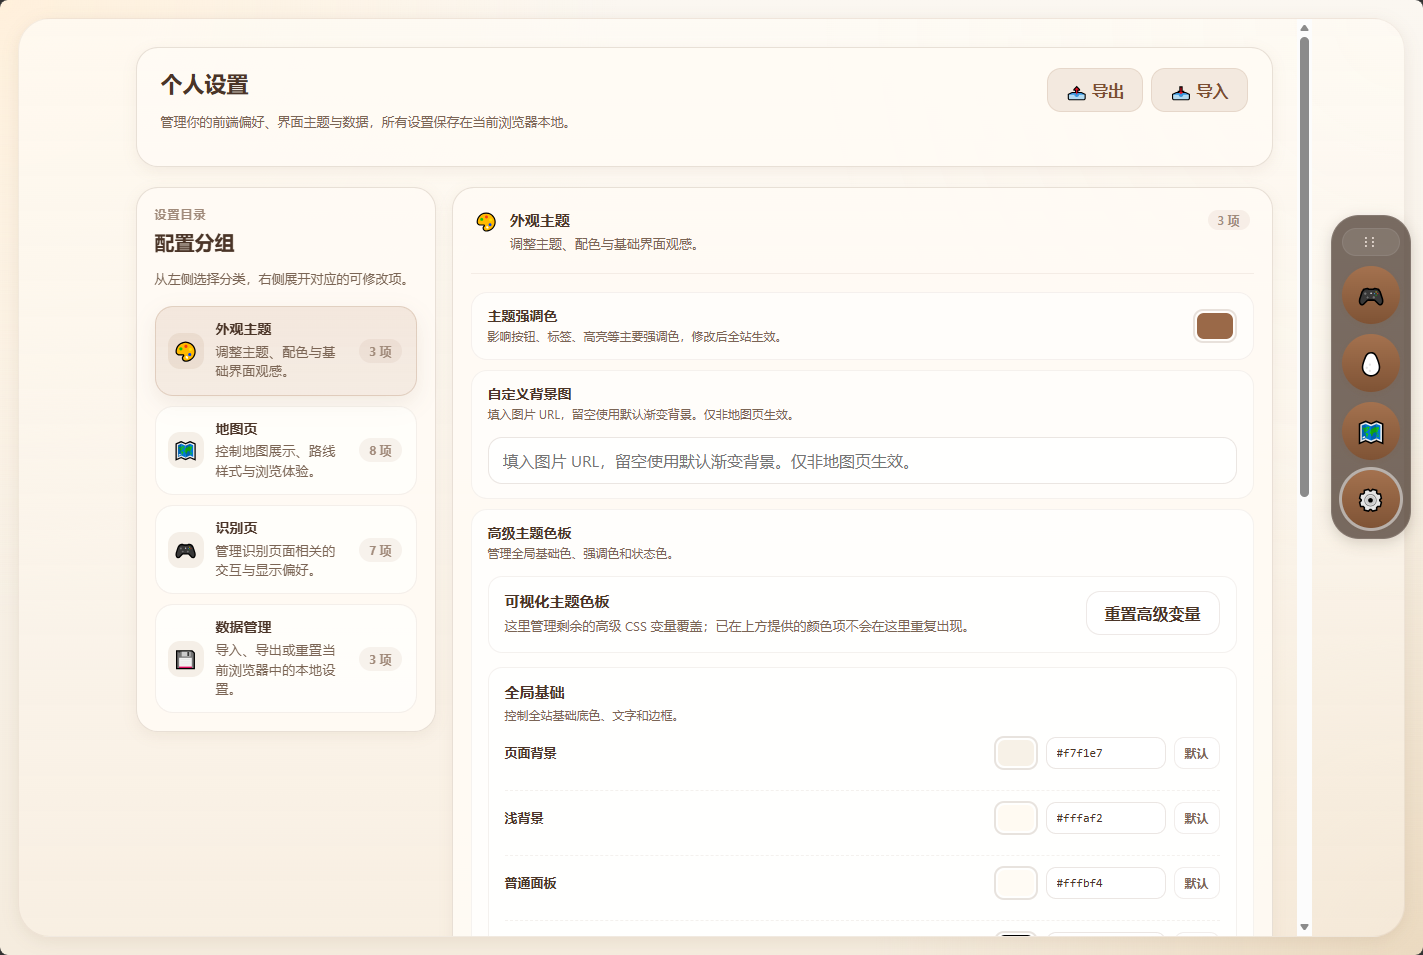This screenshot has width=1423, height=955.
Task: Click the map icon in 地图页 card
Action: pyautogui.click(x=186, y=450)
